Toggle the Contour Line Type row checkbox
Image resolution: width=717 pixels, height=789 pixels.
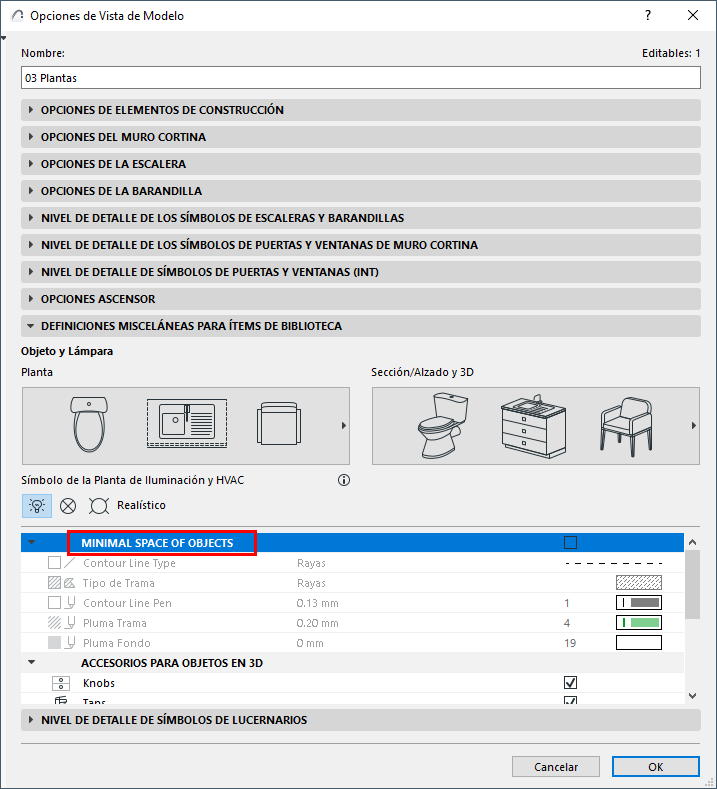pyautogui.click(x=54, y=563)
